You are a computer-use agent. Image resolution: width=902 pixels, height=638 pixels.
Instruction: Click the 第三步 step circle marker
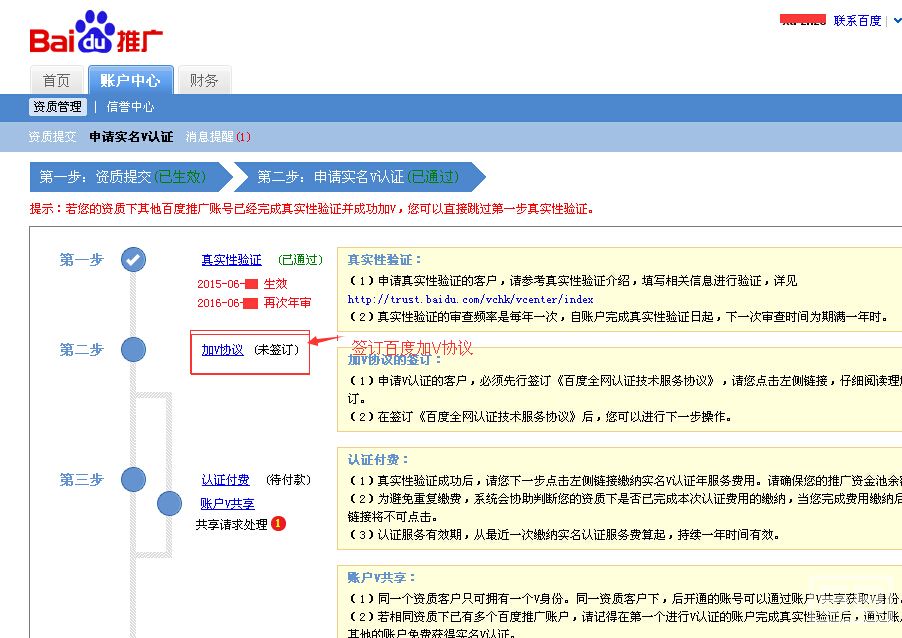tap(133, 479)
